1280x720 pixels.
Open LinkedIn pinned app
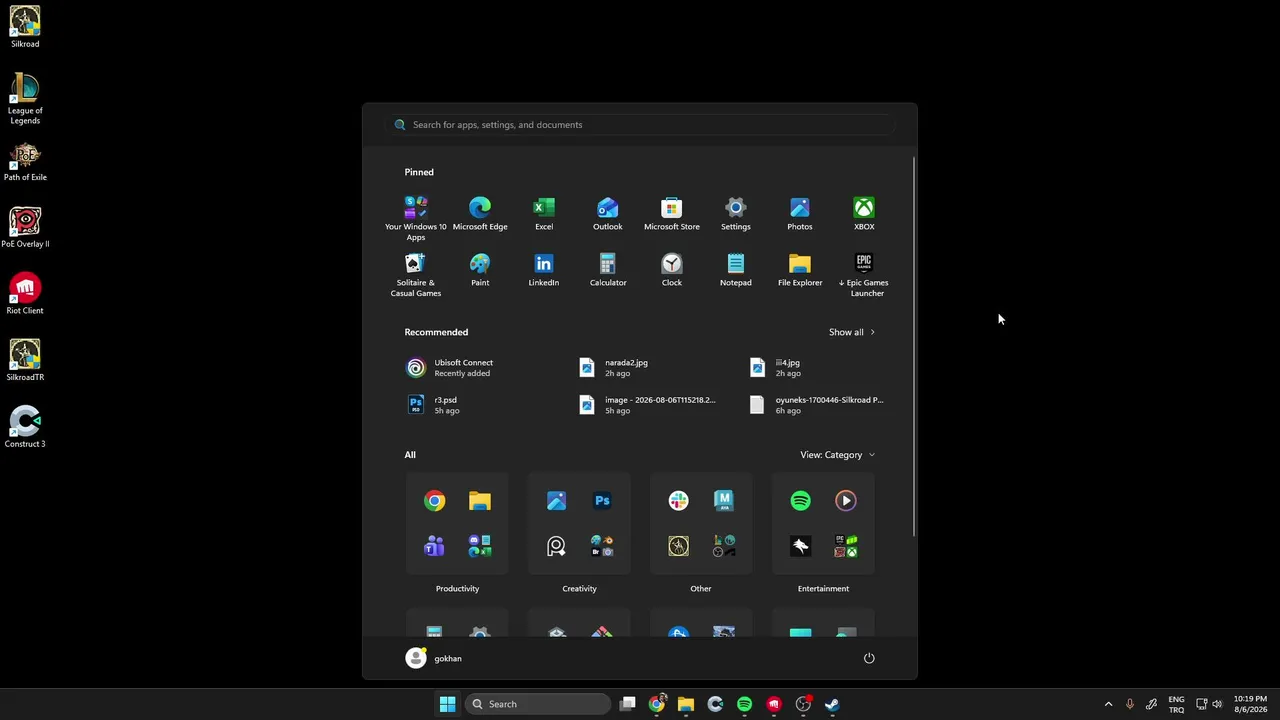(x=544, y=269)
